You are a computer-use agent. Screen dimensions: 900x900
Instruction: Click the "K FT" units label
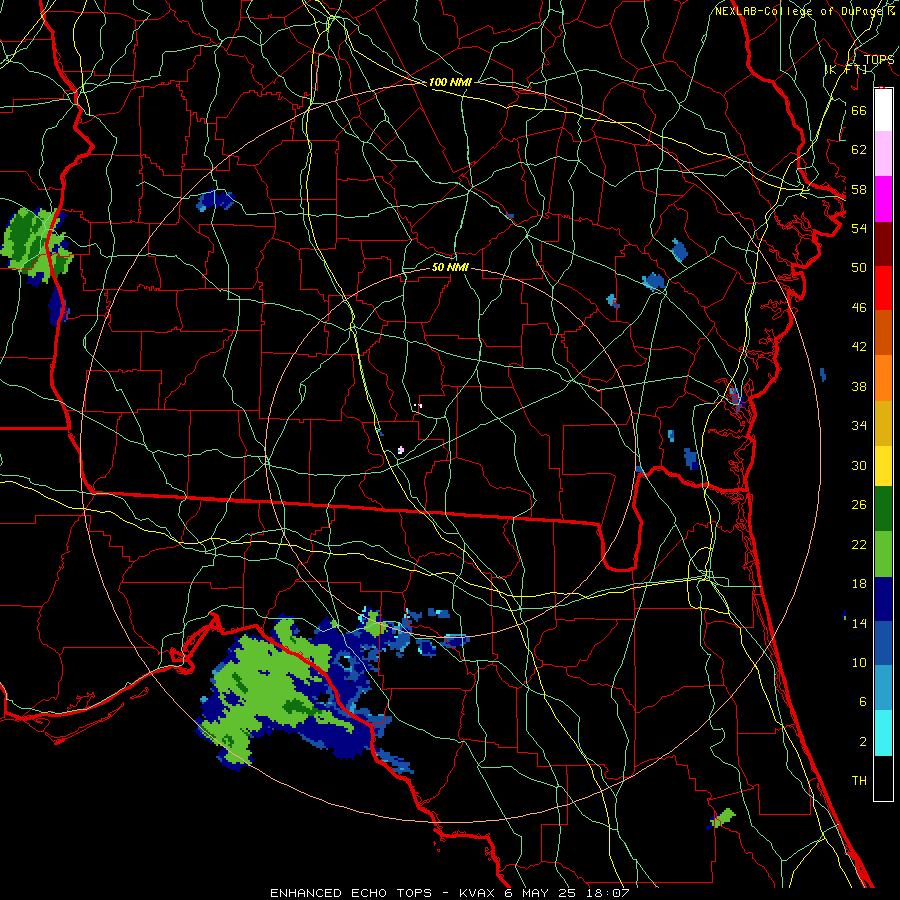click(846, 69)
